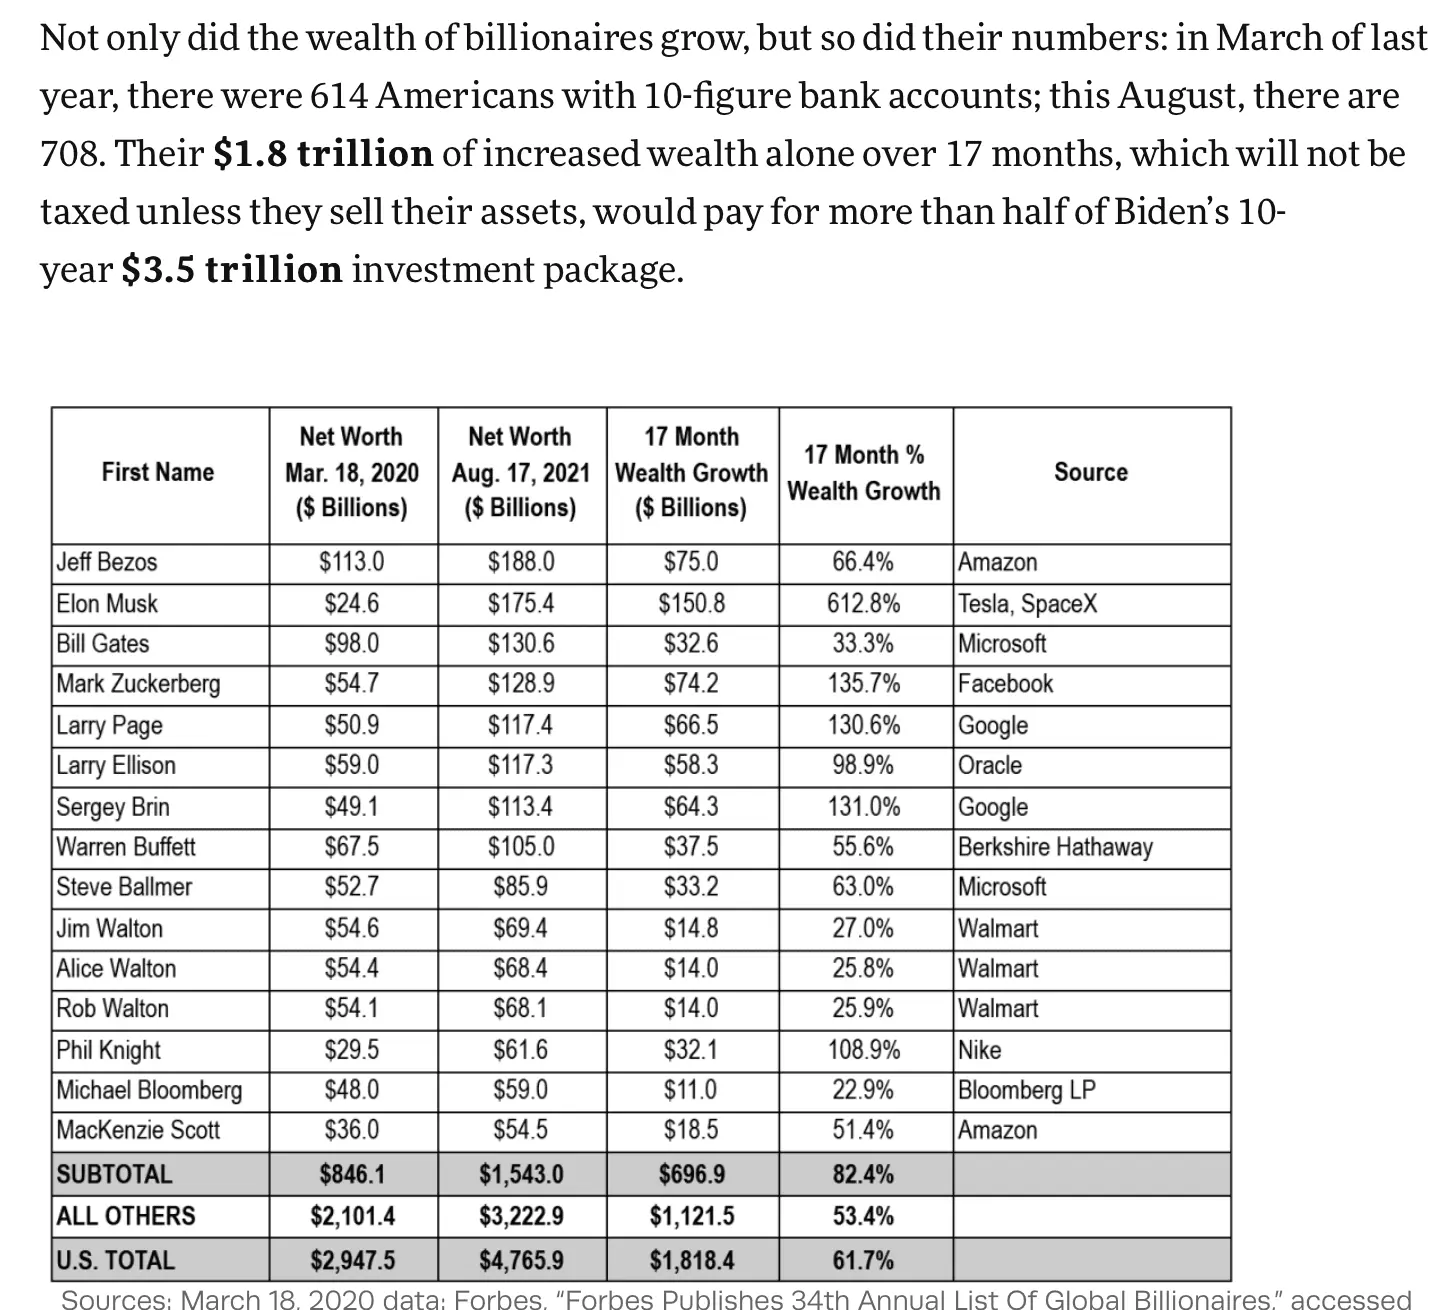Click the $1,818.4 total wealth growth cell
The width and height of the screenshot is (1456, 1310).
pos(692,1260)
